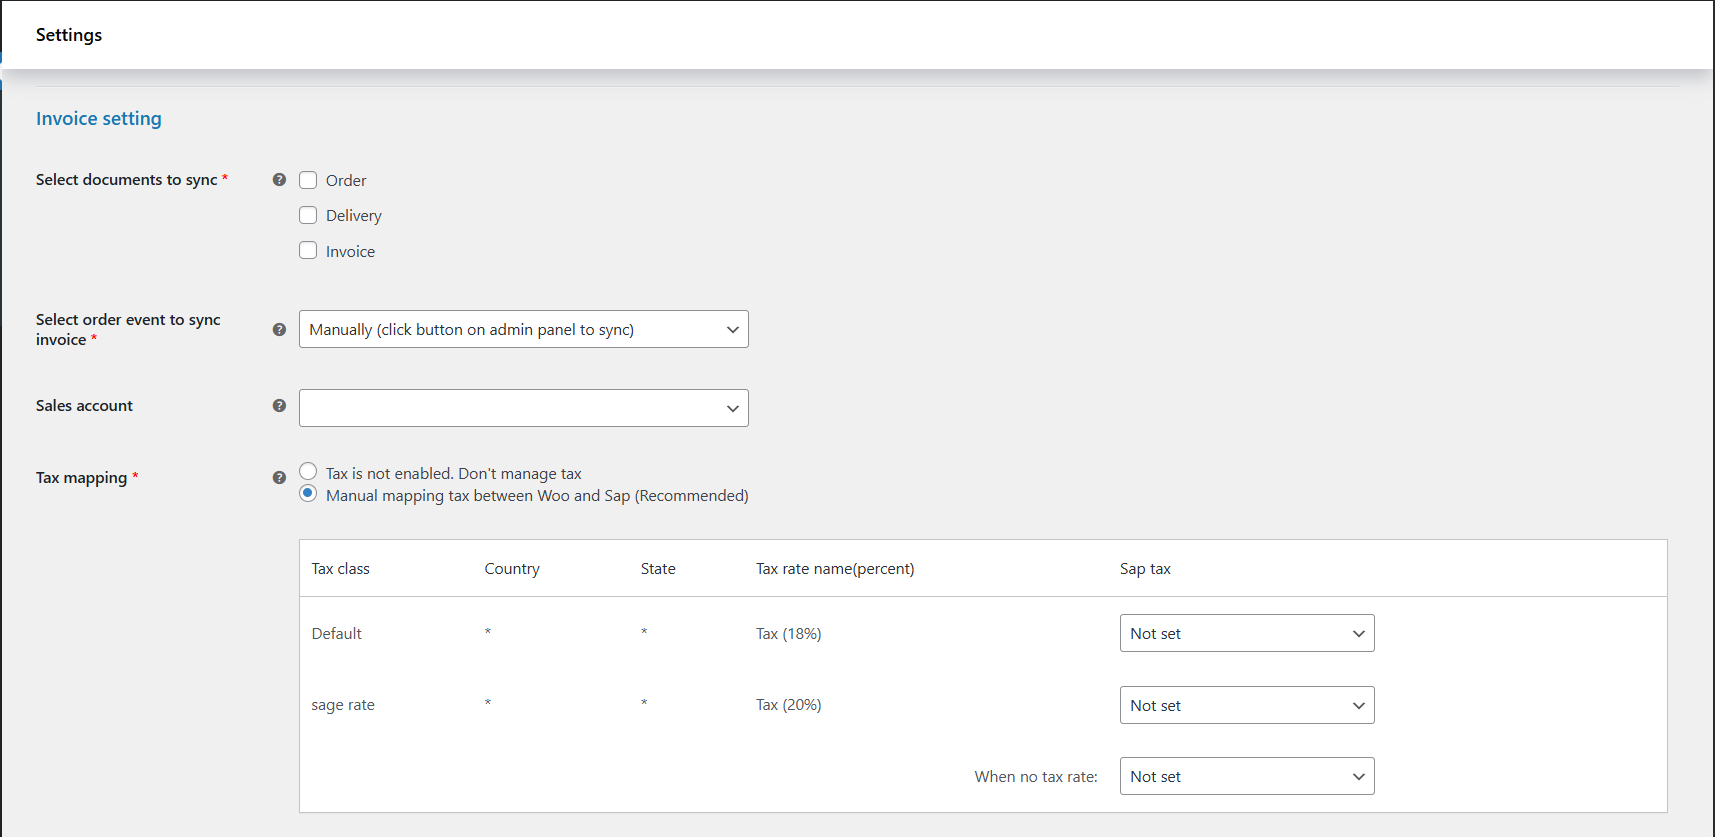Open Sap tax dropdown for Tax (18%)

[1246, 634]
